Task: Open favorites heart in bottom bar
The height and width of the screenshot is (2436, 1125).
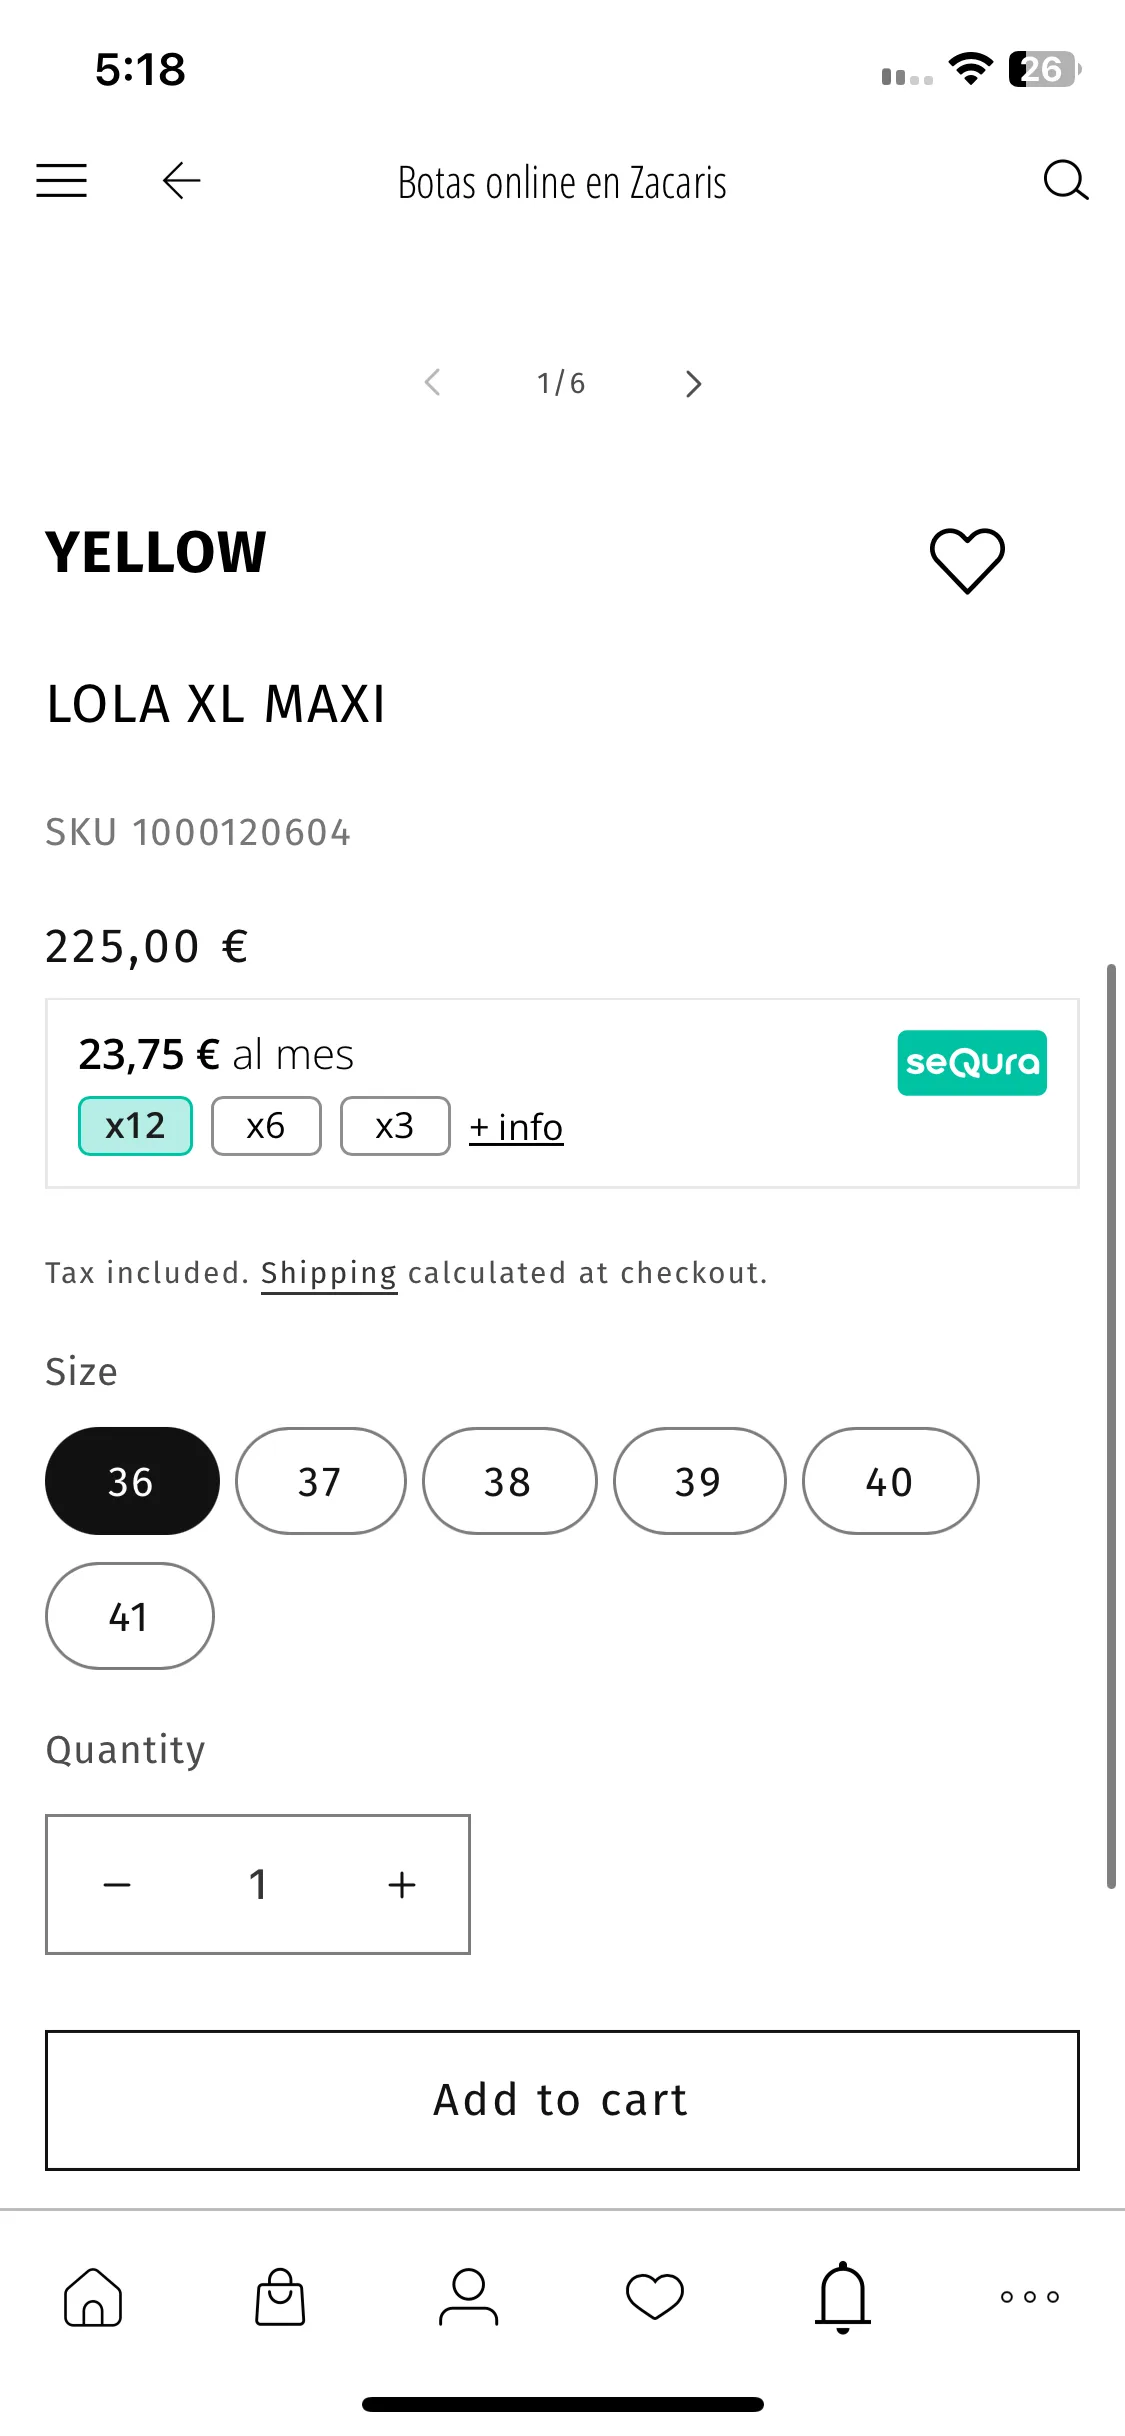Action: click(x=655, y=2296)
